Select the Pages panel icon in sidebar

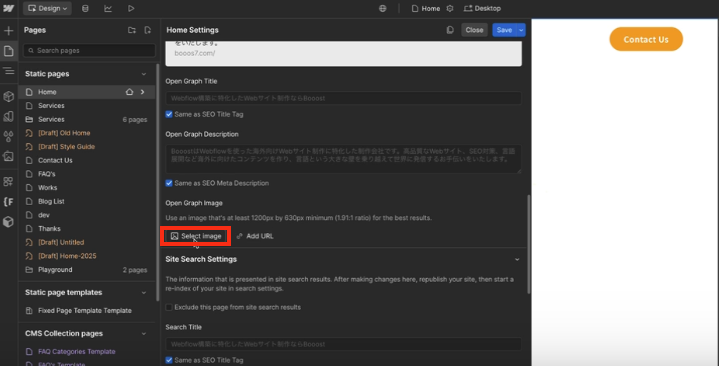click(x=8, y=51)
